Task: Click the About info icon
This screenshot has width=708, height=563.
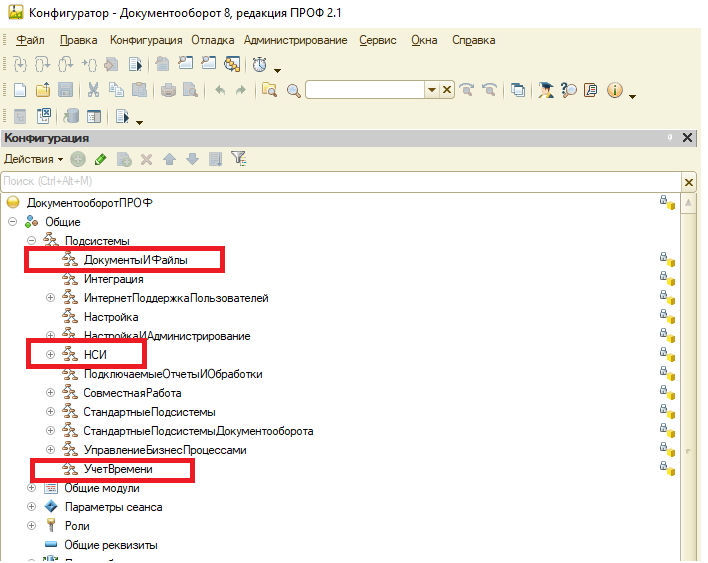Action: coord(615,90)
